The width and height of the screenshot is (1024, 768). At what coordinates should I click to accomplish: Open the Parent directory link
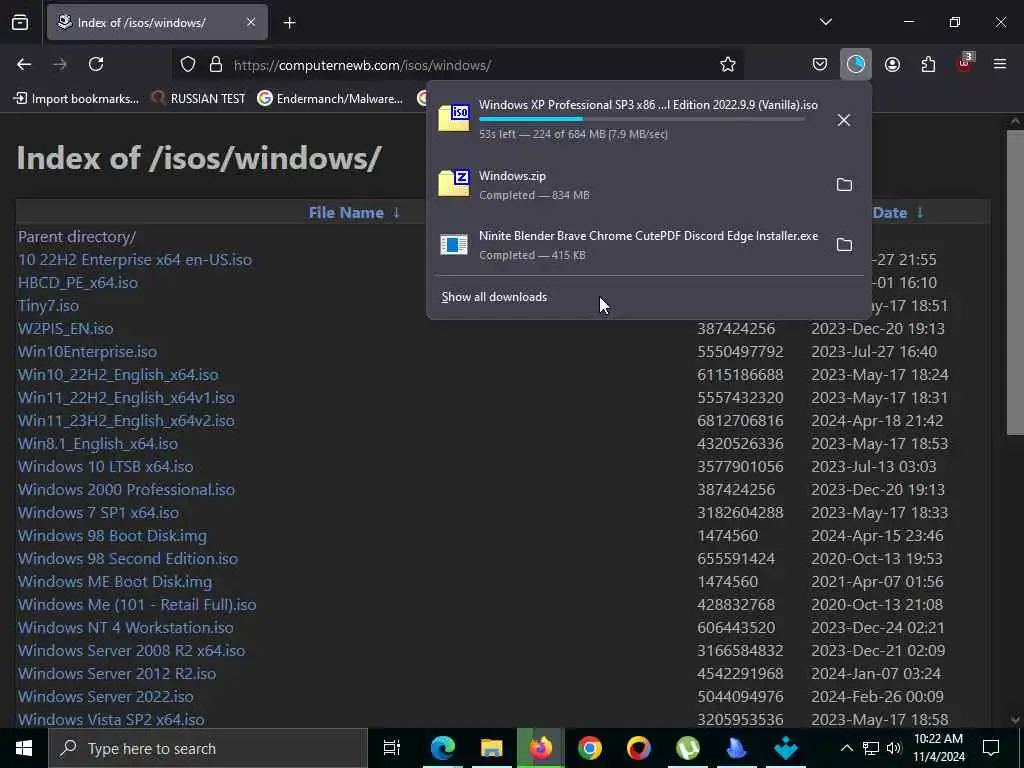point(77,236)
